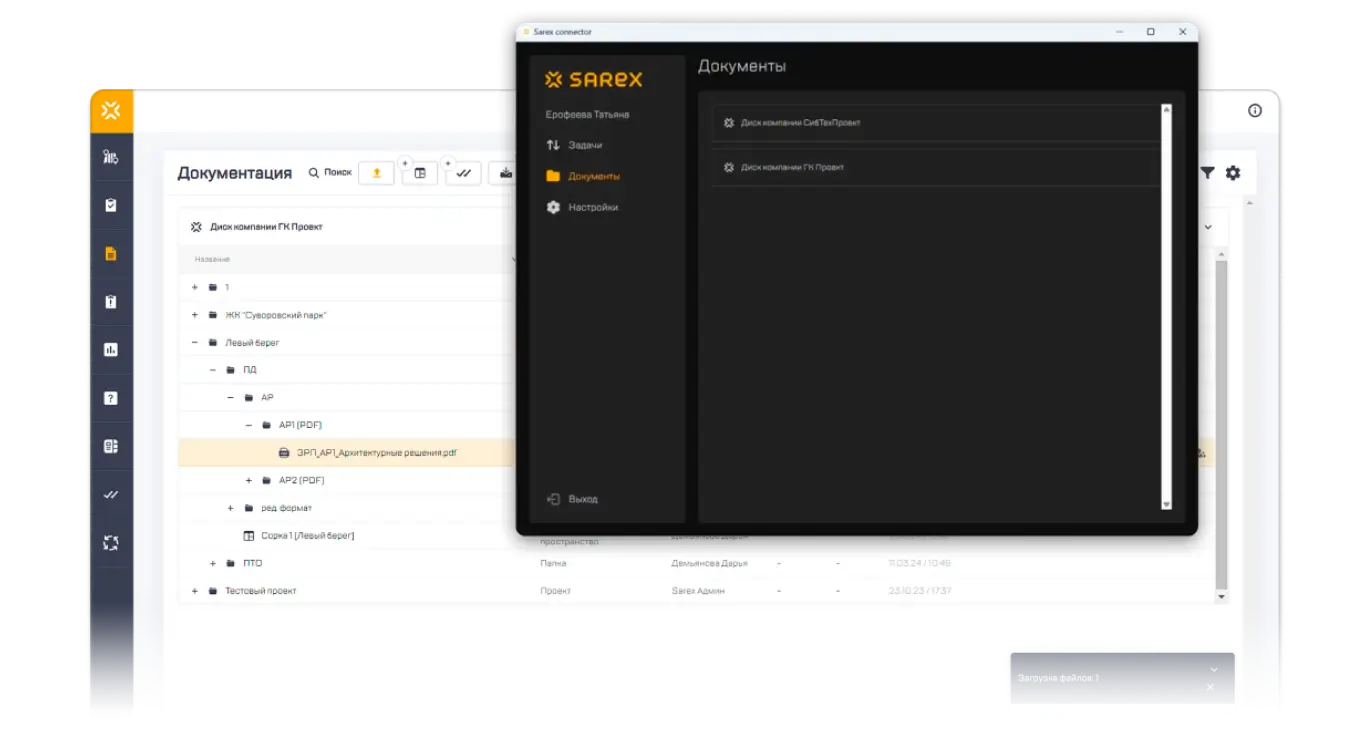This screenshot has height=756, width=1353.
Task: Click the info icon in top right corner
Action: pos(1254,111)
